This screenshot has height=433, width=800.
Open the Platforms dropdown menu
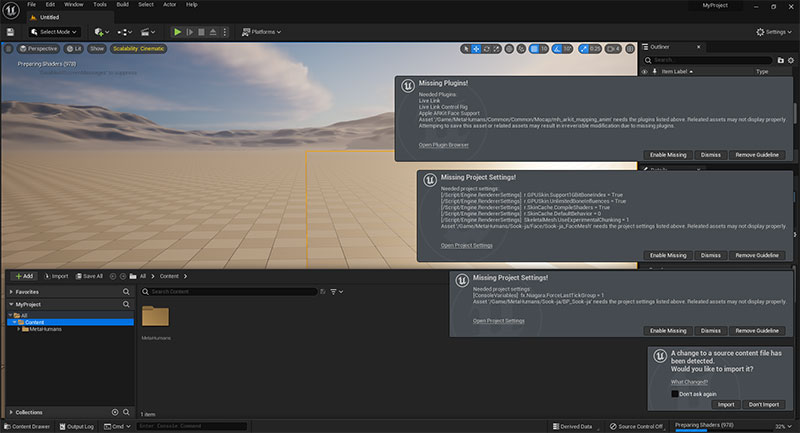[x=261, y=32]
